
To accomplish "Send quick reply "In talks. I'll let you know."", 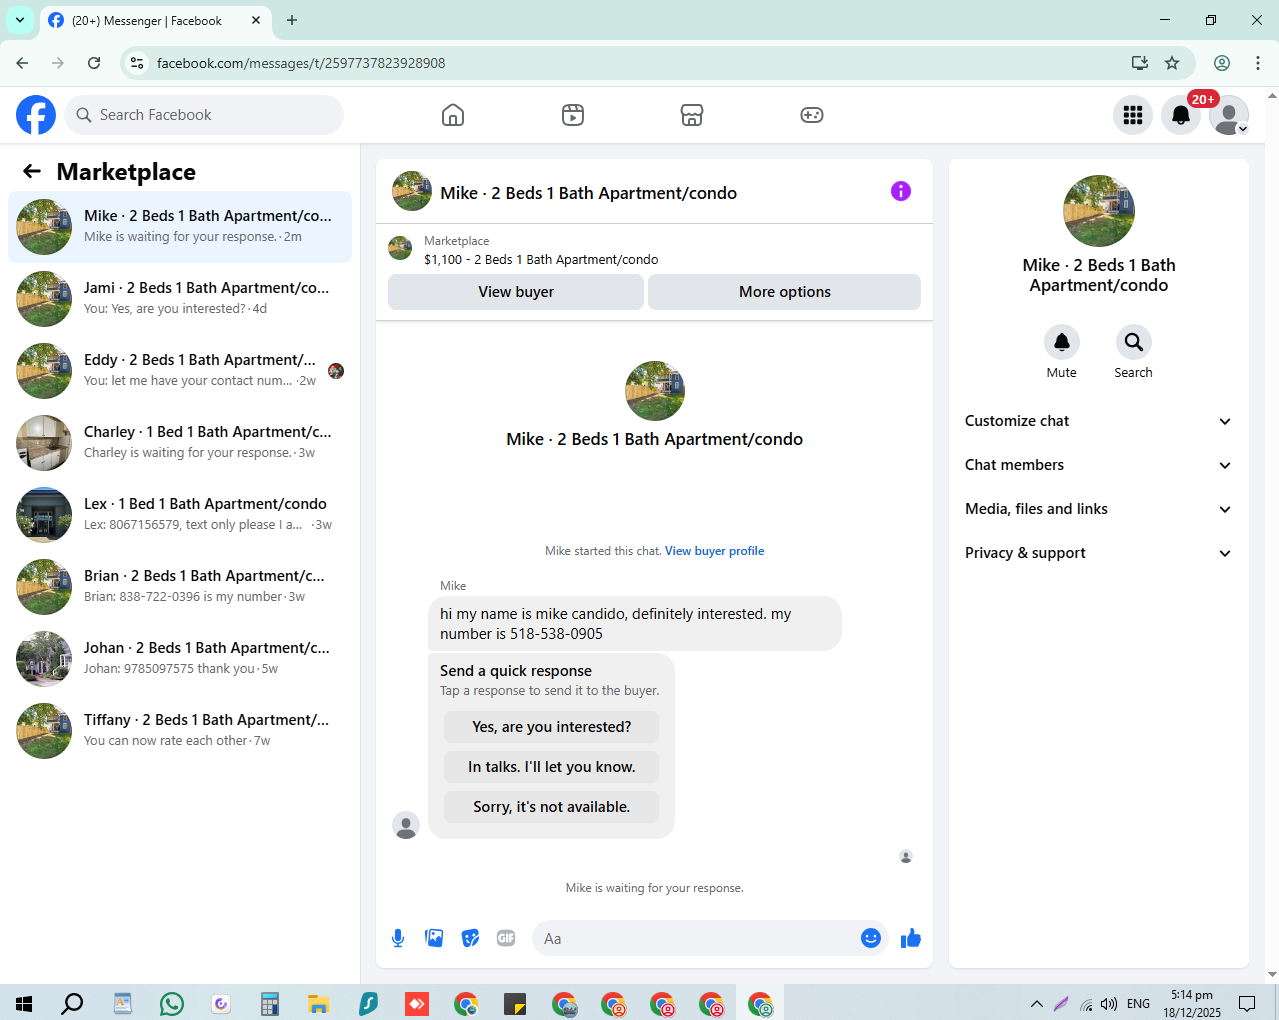I will coord(552,767).
